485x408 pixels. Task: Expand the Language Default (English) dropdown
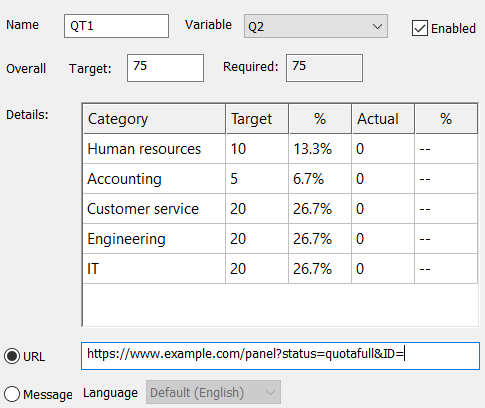click(213, 392)
